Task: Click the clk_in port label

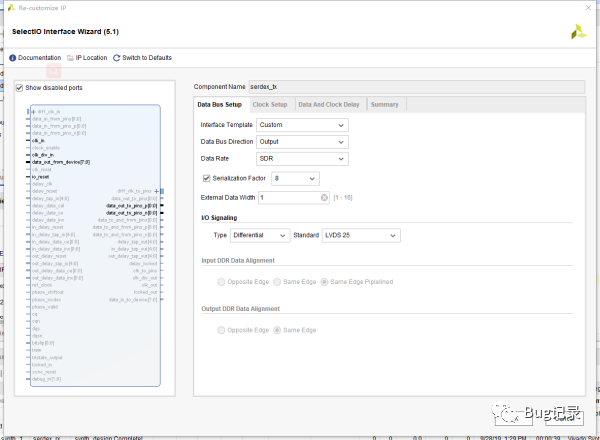Action: 38,141
